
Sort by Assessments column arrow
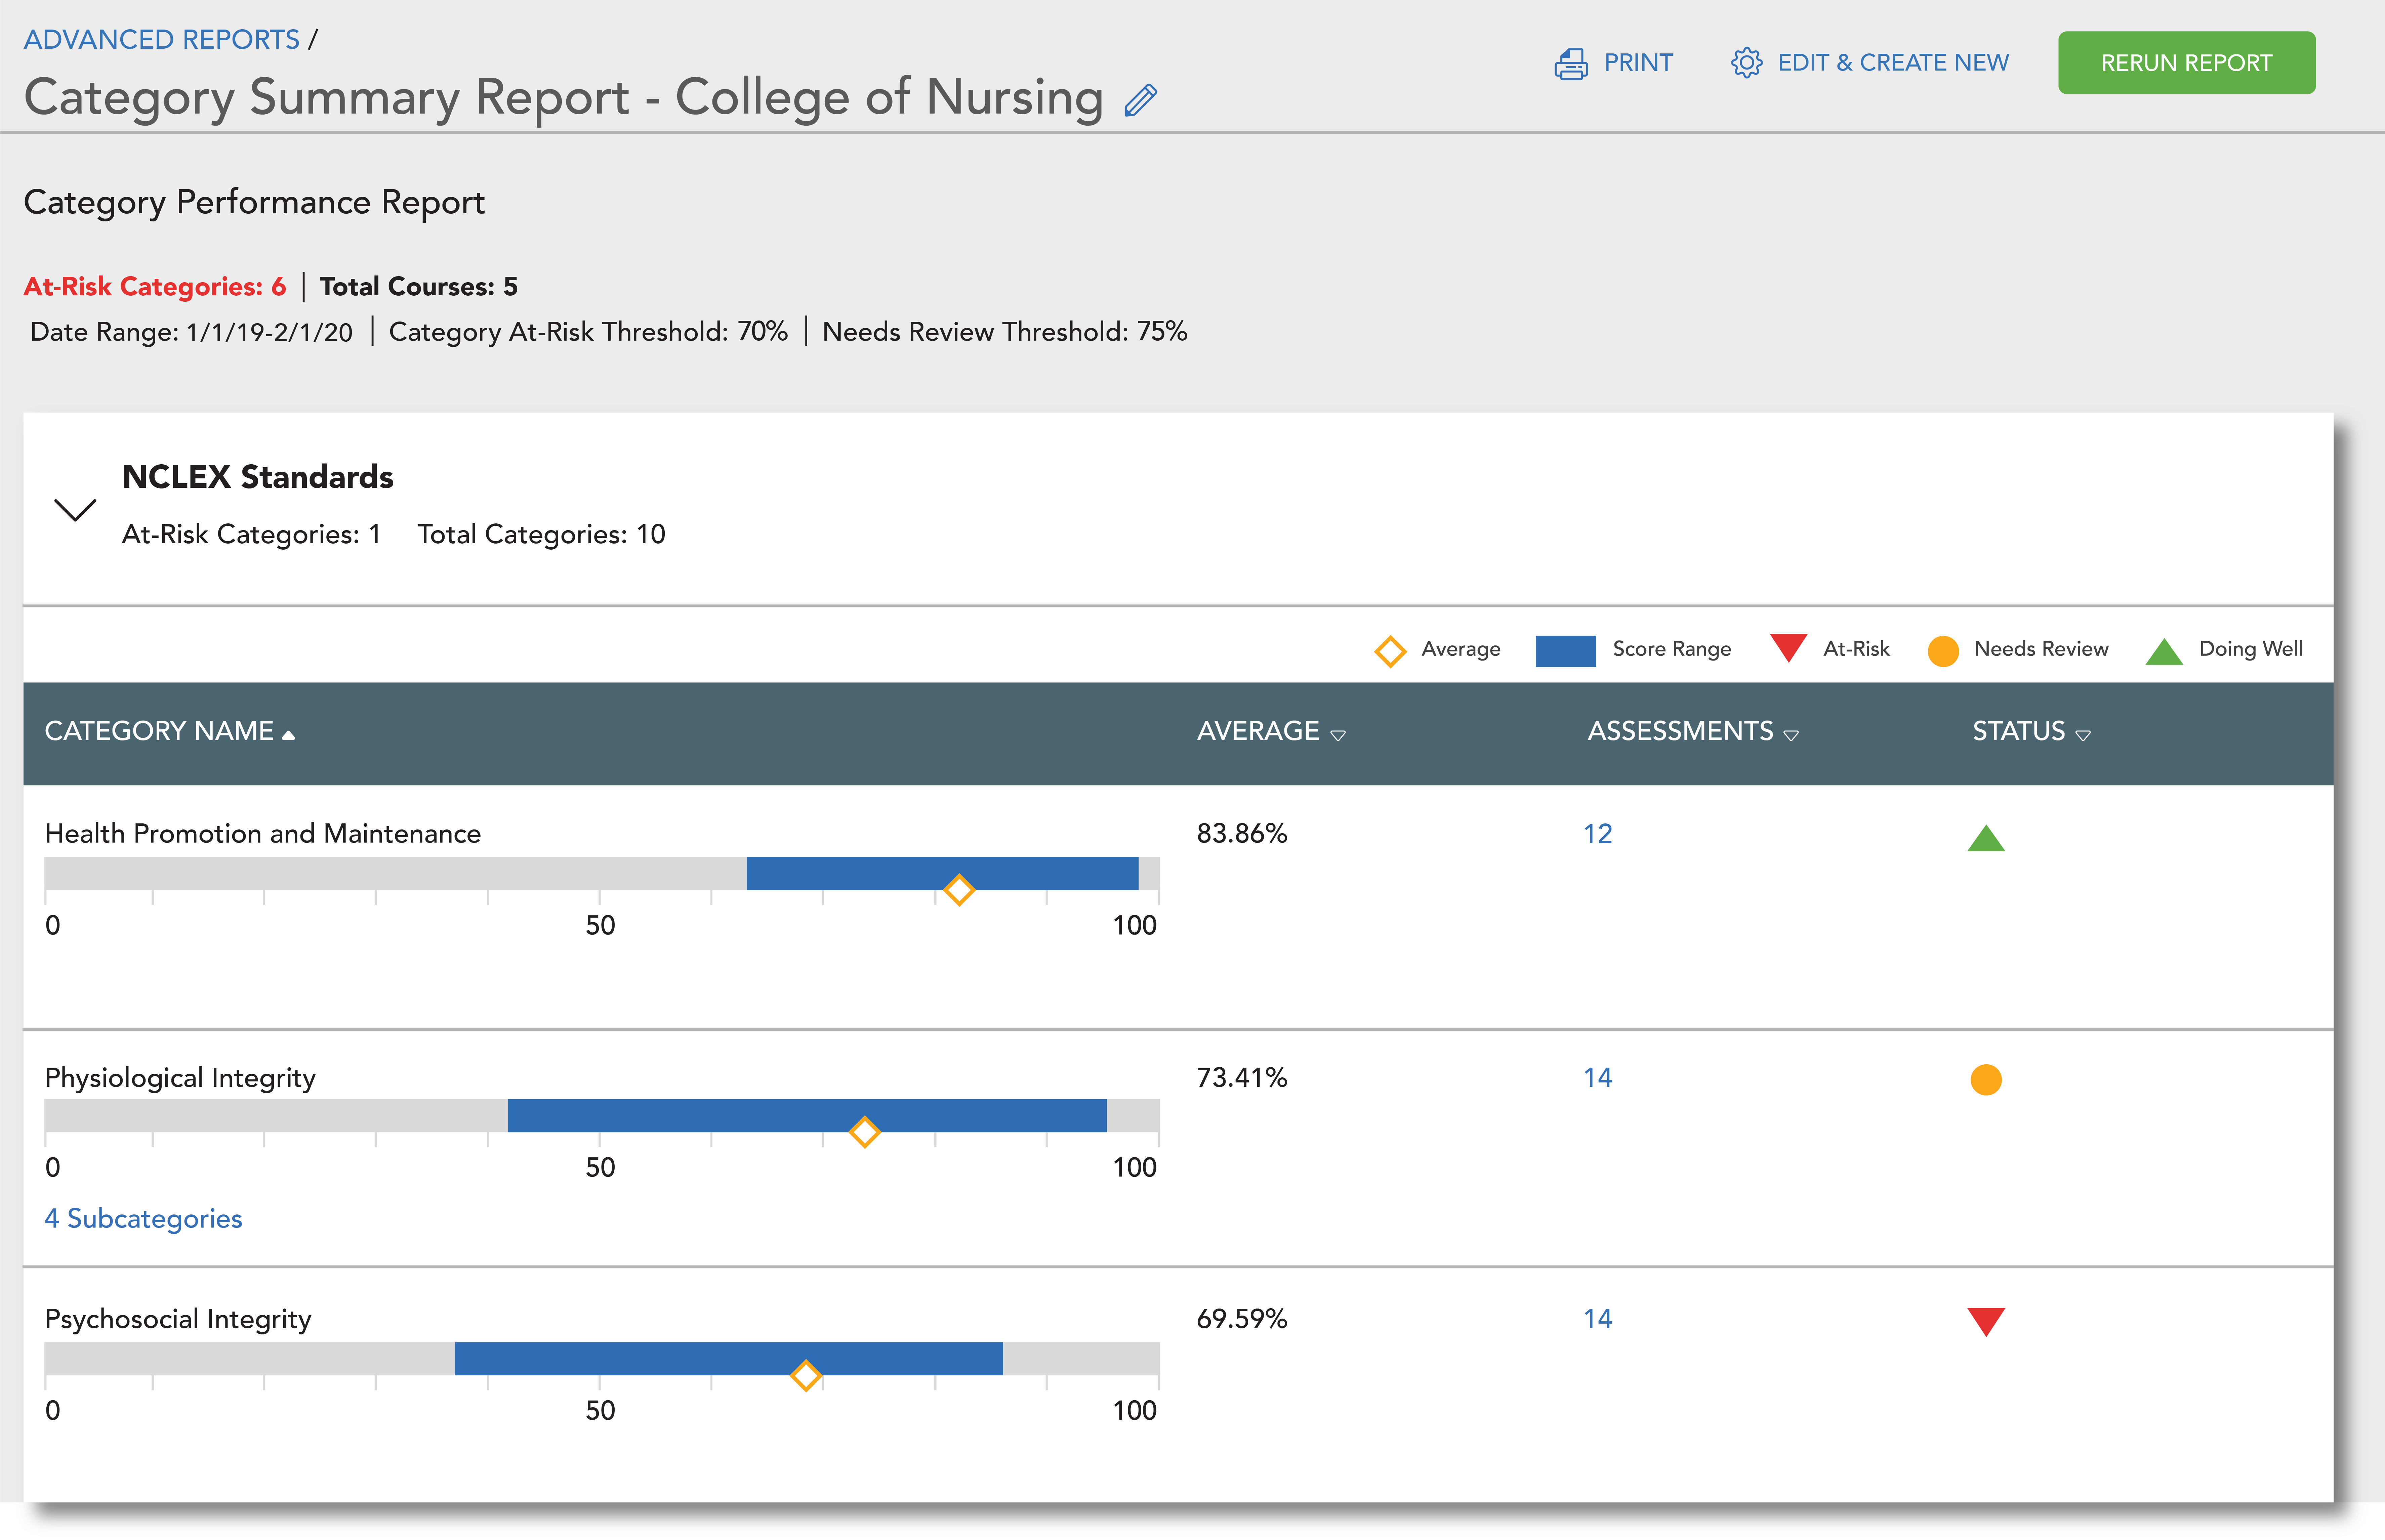click(1791, 735)
